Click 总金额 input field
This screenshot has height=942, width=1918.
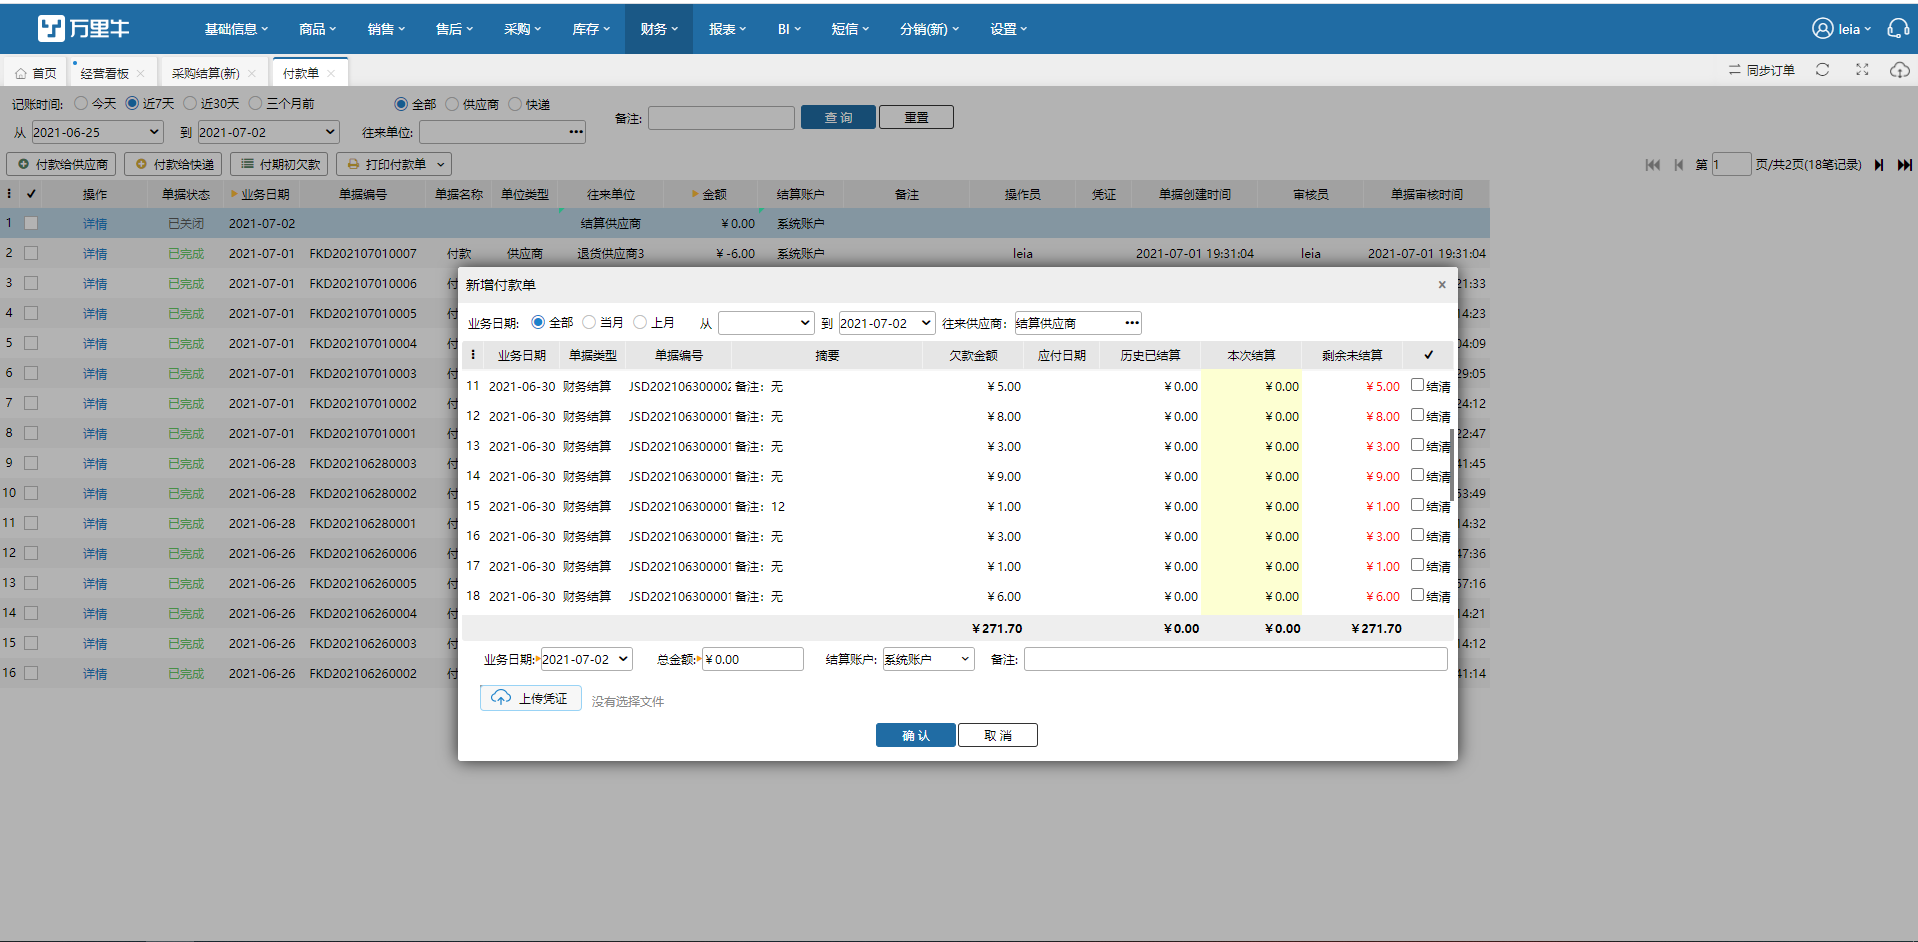[x=752, y=659]
